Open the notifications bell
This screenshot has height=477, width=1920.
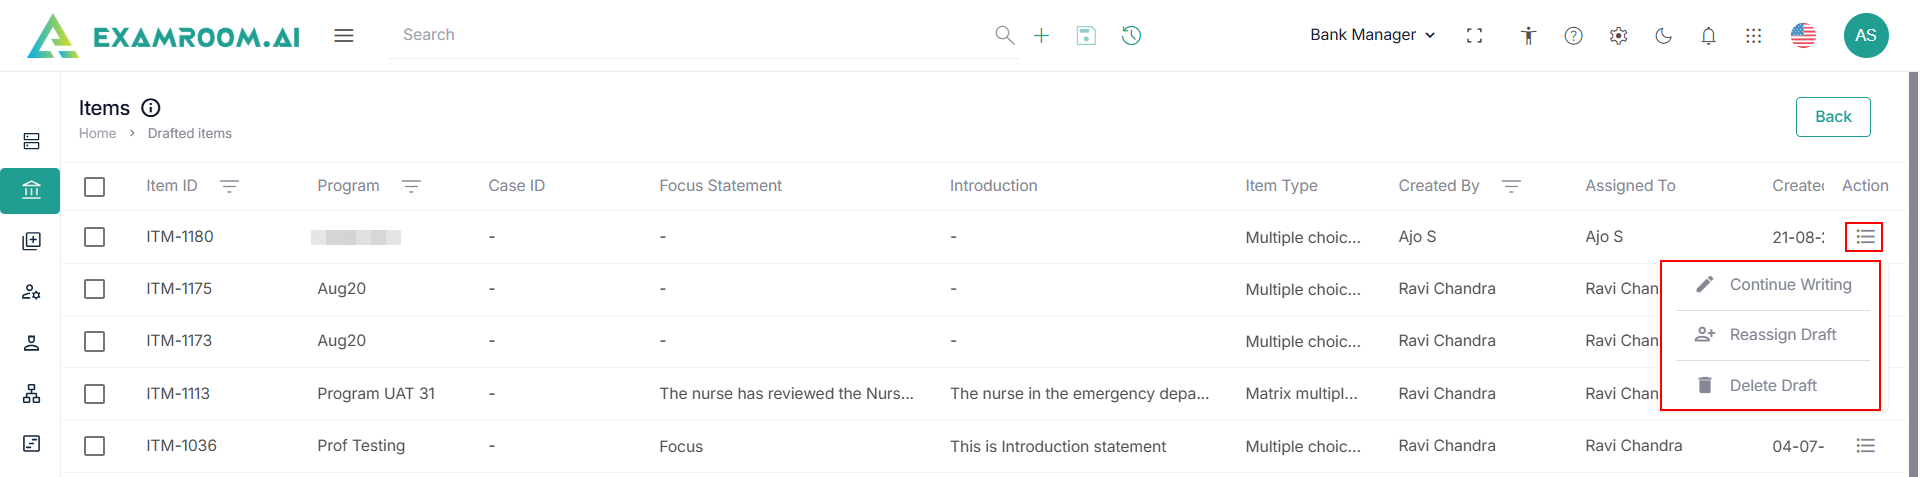pos(1708,36)
